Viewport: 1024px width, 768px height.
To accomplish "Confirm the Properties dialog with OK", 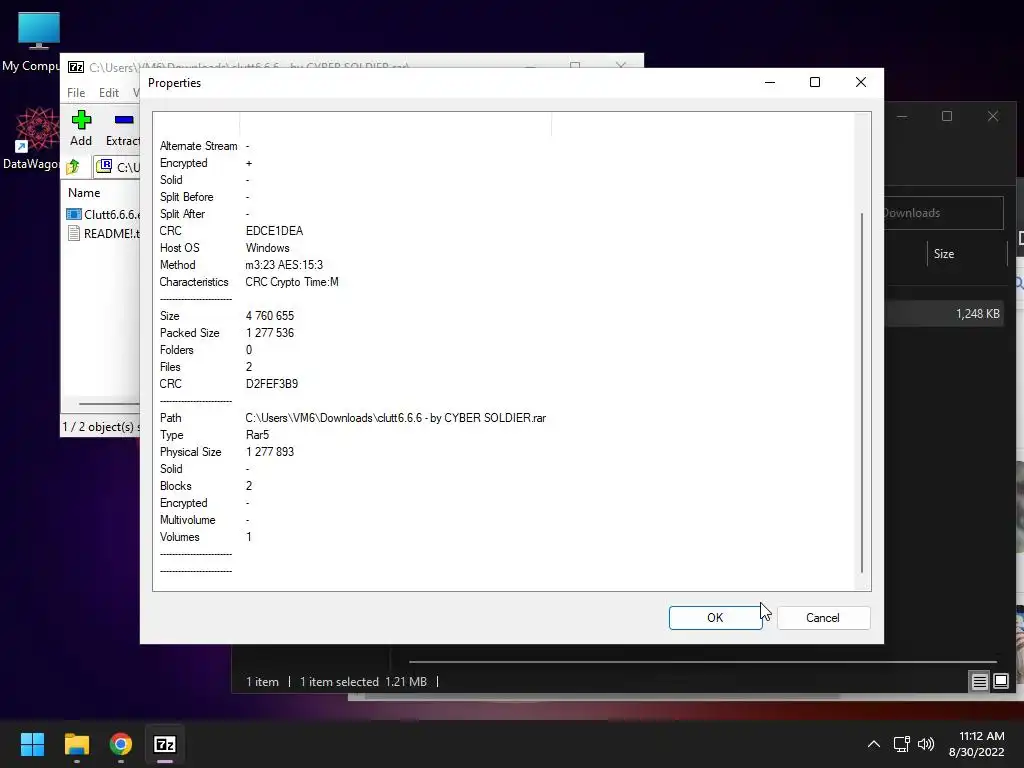I will (x=715, y=618).
